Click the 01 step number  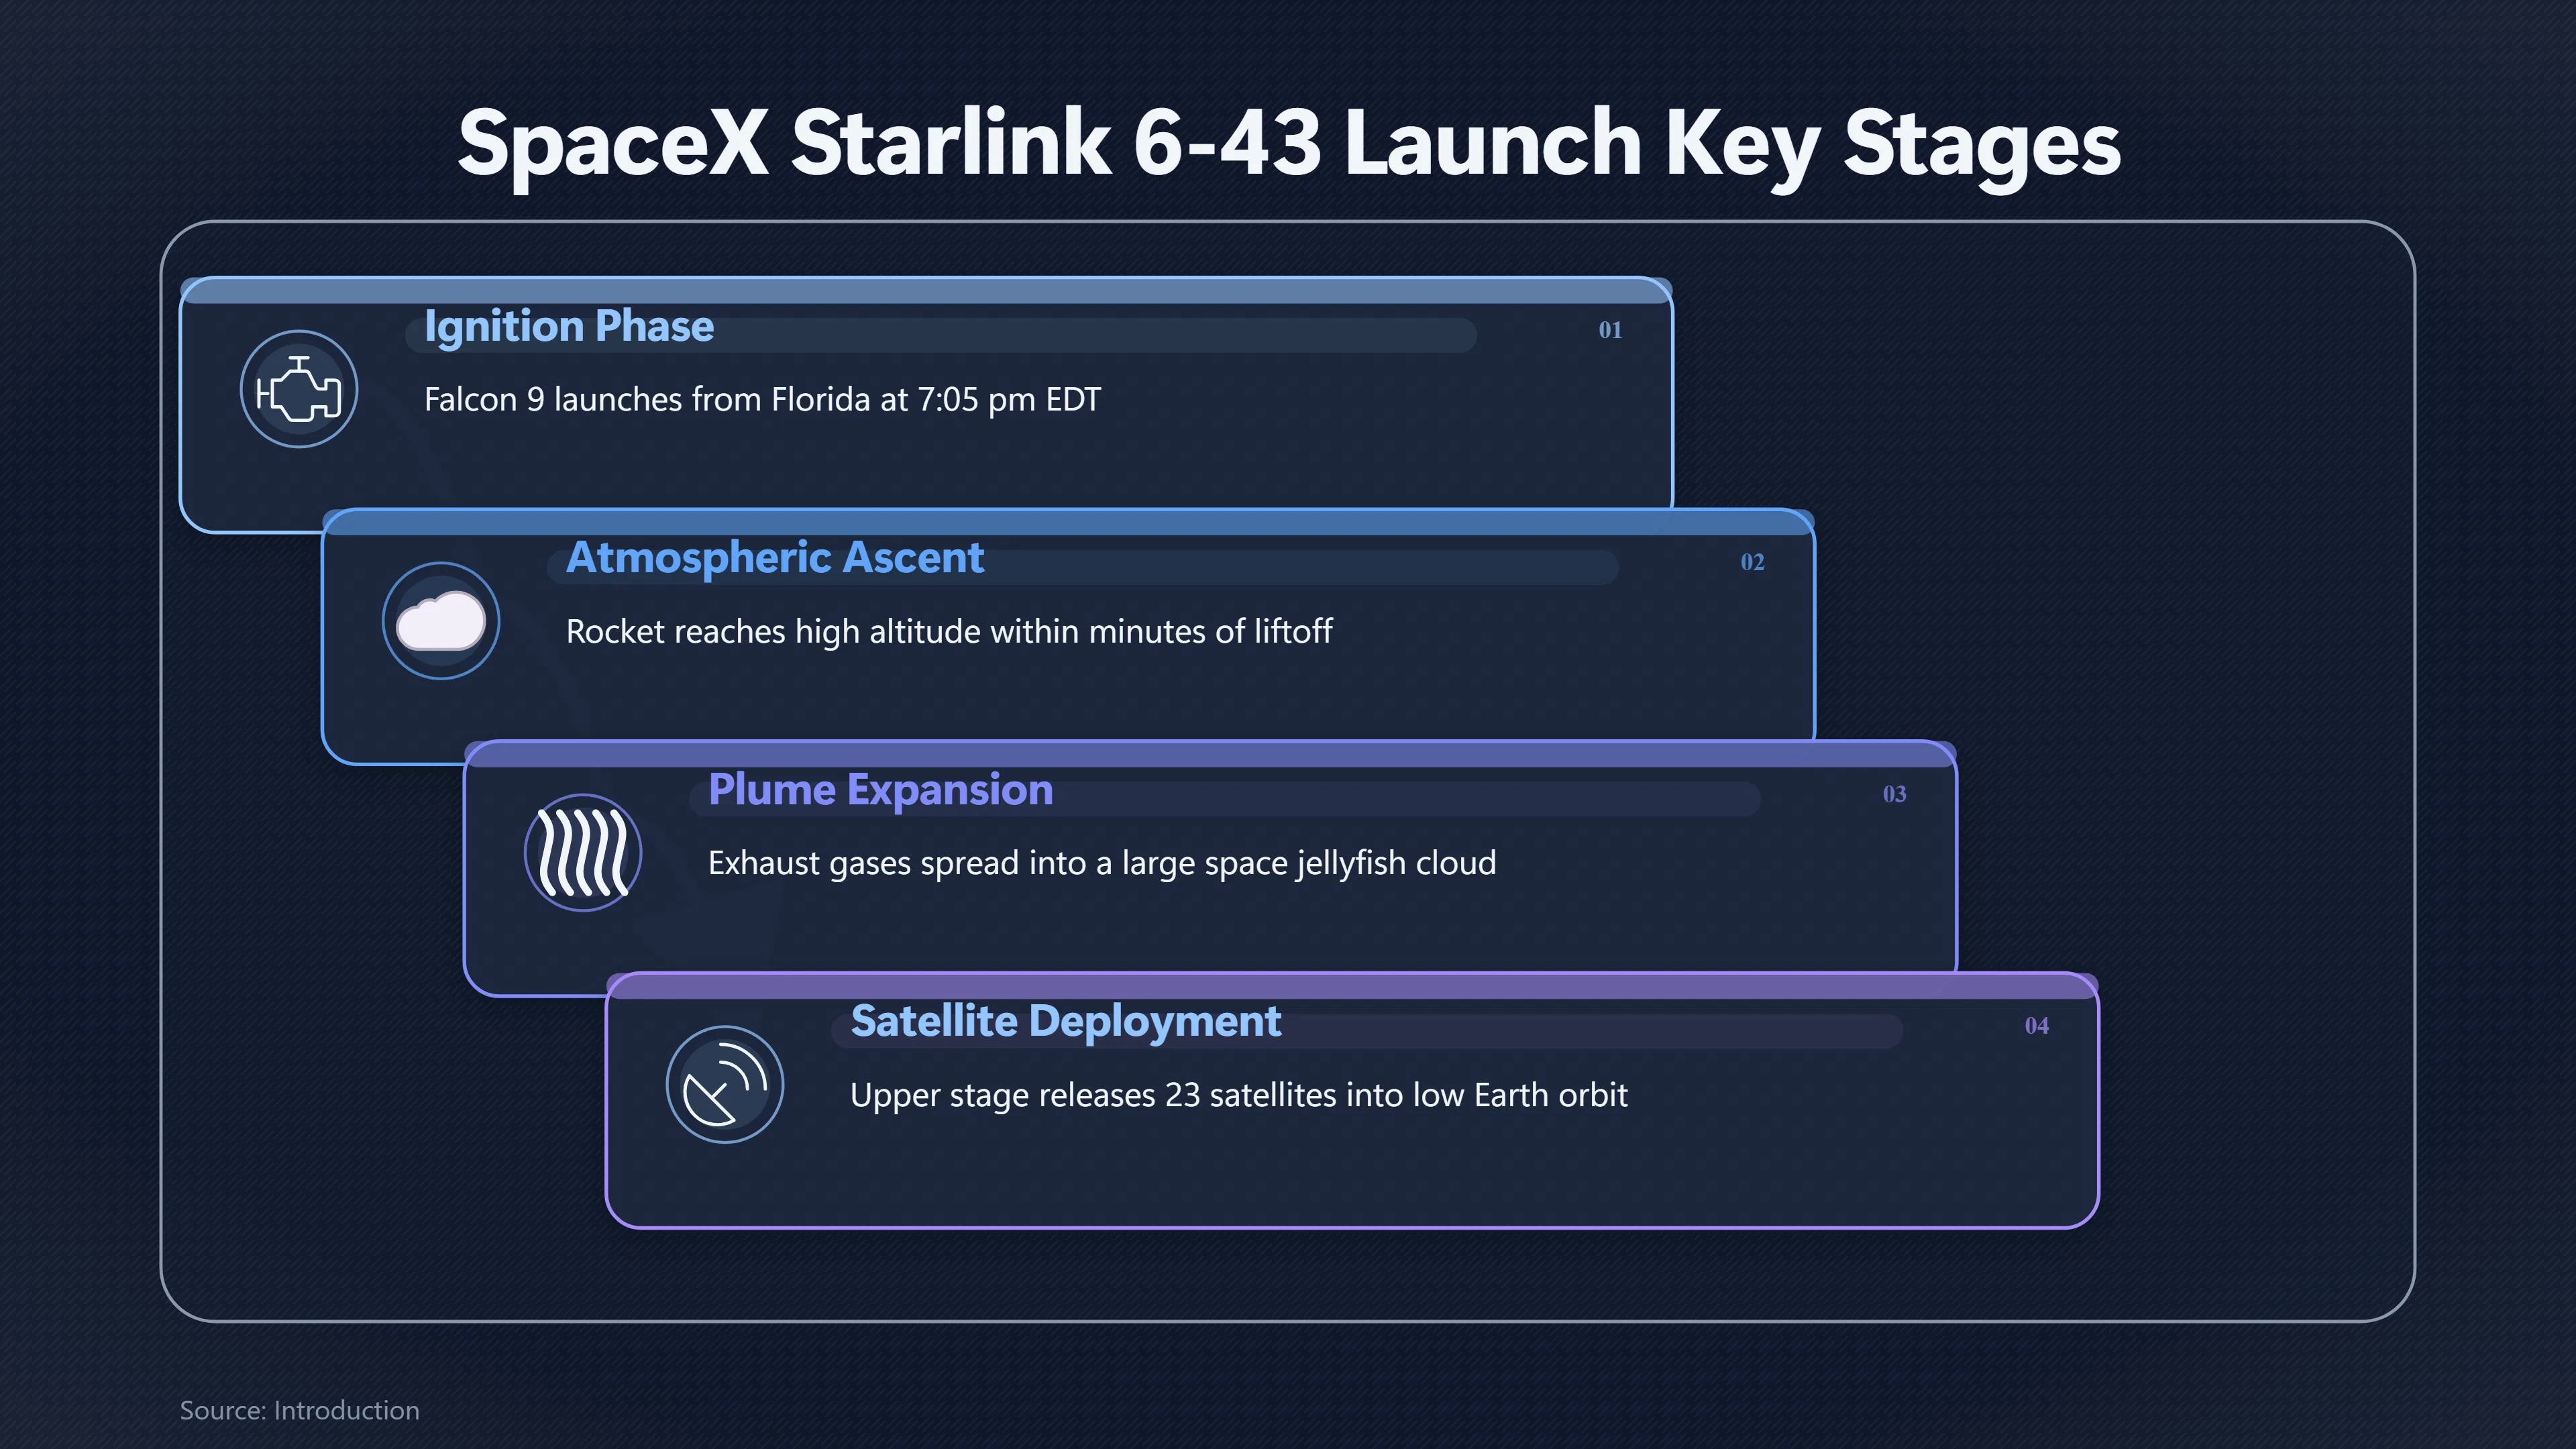1610,330
